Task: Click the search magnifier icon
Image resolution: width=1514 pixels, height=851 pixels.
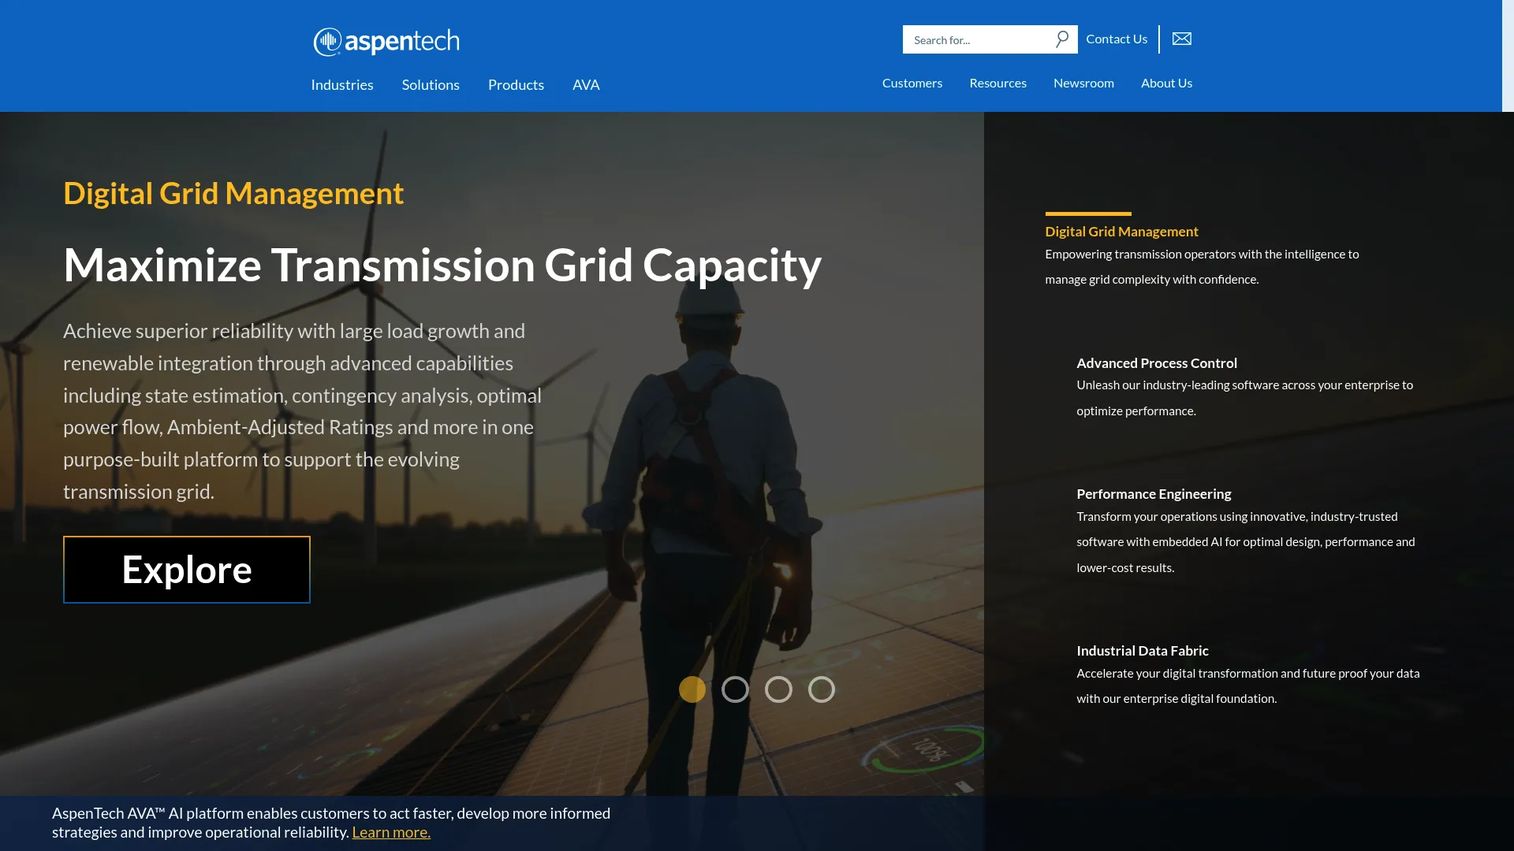Action: pyautogui.click(x=1061, y=39)
